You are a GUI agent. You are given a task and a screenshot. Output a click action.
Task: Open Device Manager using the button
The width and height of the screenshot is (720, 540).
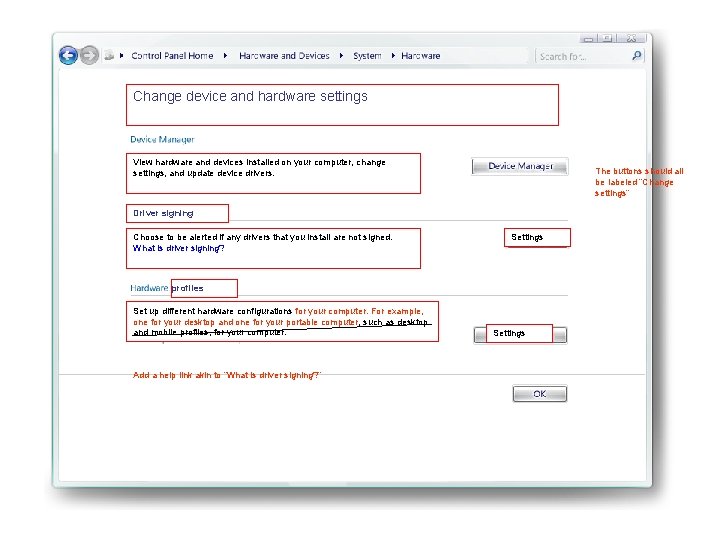[x=520, y=166]
